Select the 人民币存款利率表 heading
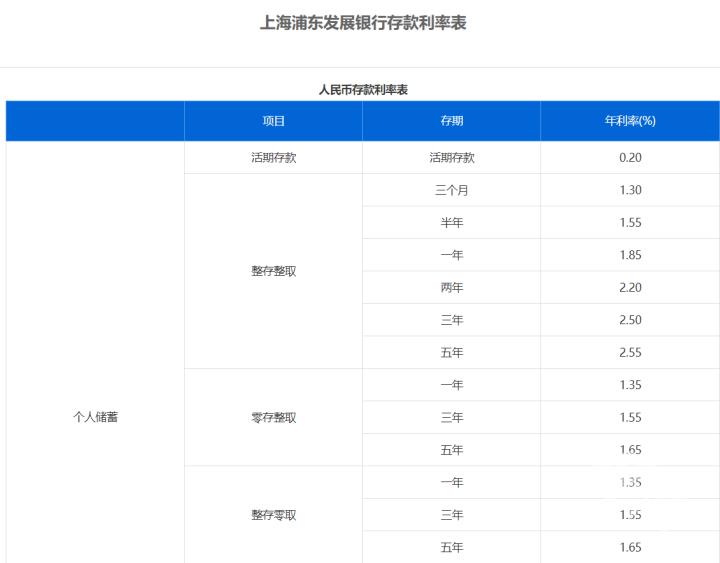This screenshot has height=563, width=720. (363, 90)
